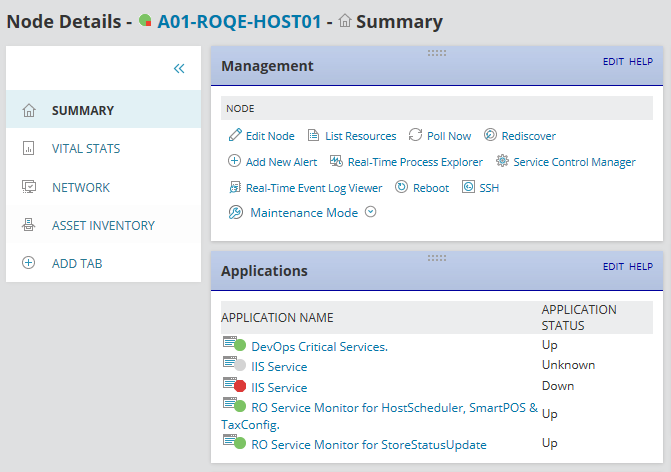Image resolution: width=671 pixels, height=472 pixels.
Task: Switch to the Network tab
Action: pos(81,187)
